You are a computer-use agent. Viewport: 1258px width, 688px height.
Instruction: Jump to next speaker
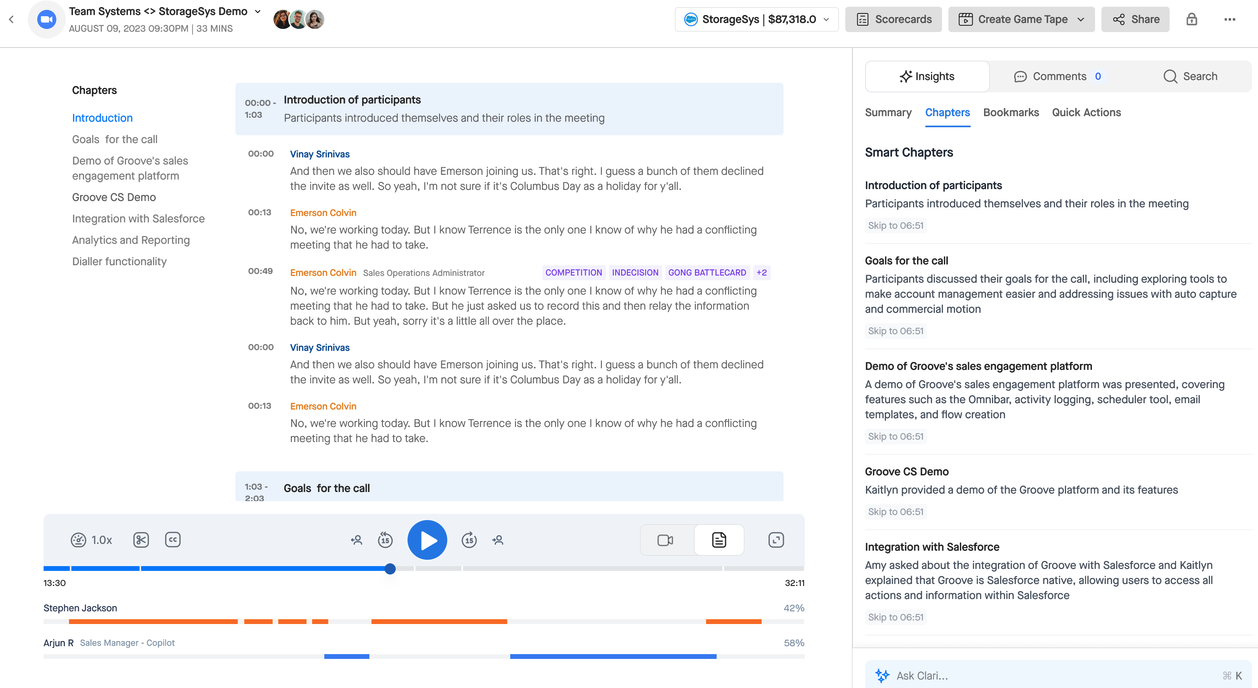pos(498,540)
